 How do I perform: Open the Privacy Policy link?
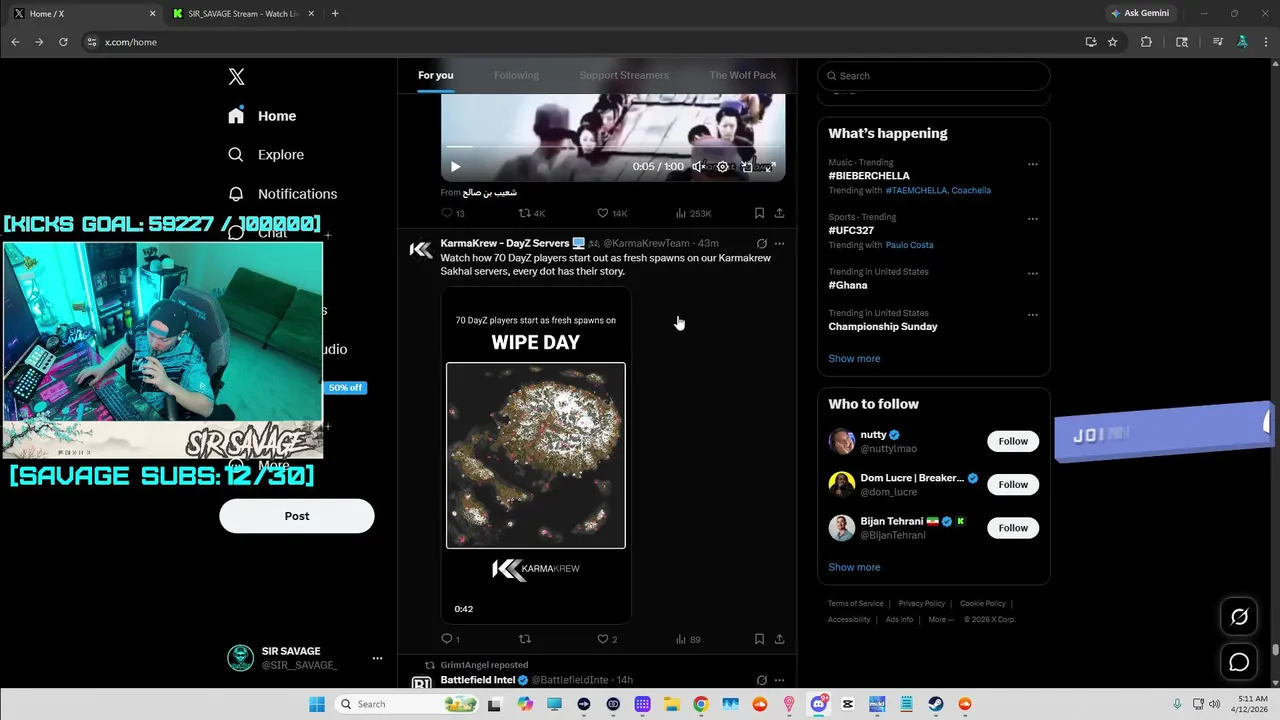tap(922, 604)
